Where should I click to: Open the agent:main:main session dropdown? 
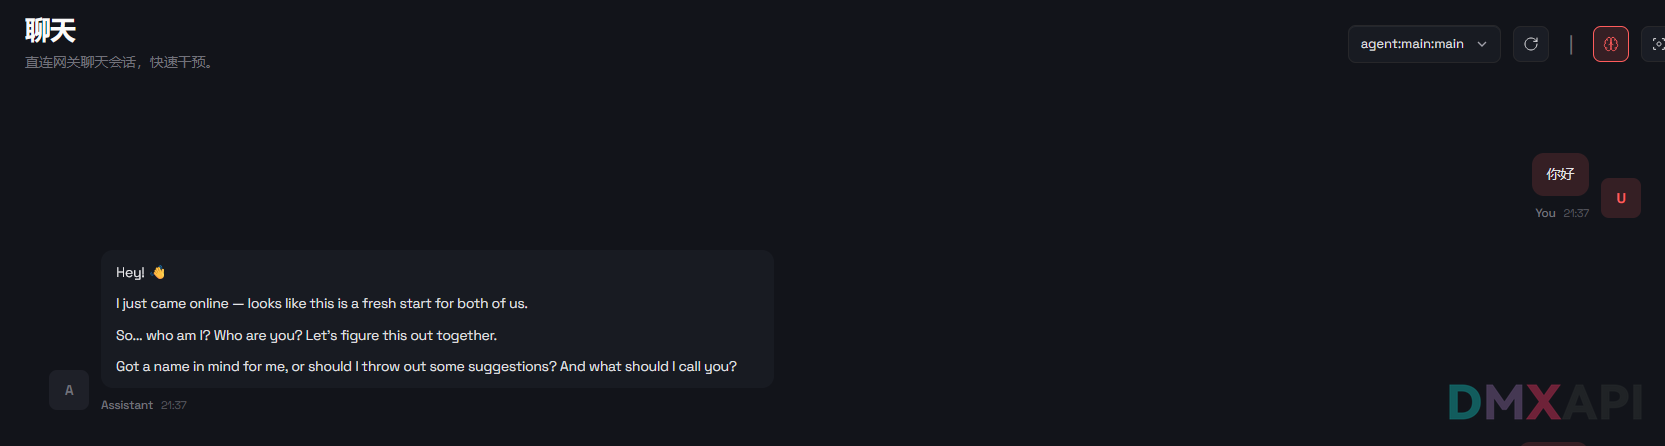click(x=1412, y=44)
